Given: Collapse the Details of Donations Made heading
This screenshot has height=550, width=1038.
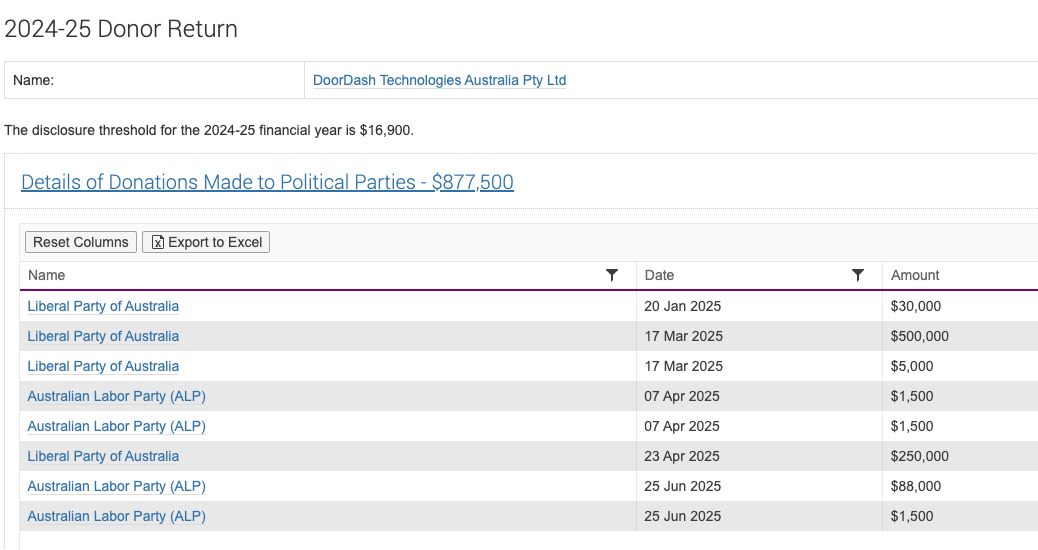Looking at the screenshot, I should 267,182.
